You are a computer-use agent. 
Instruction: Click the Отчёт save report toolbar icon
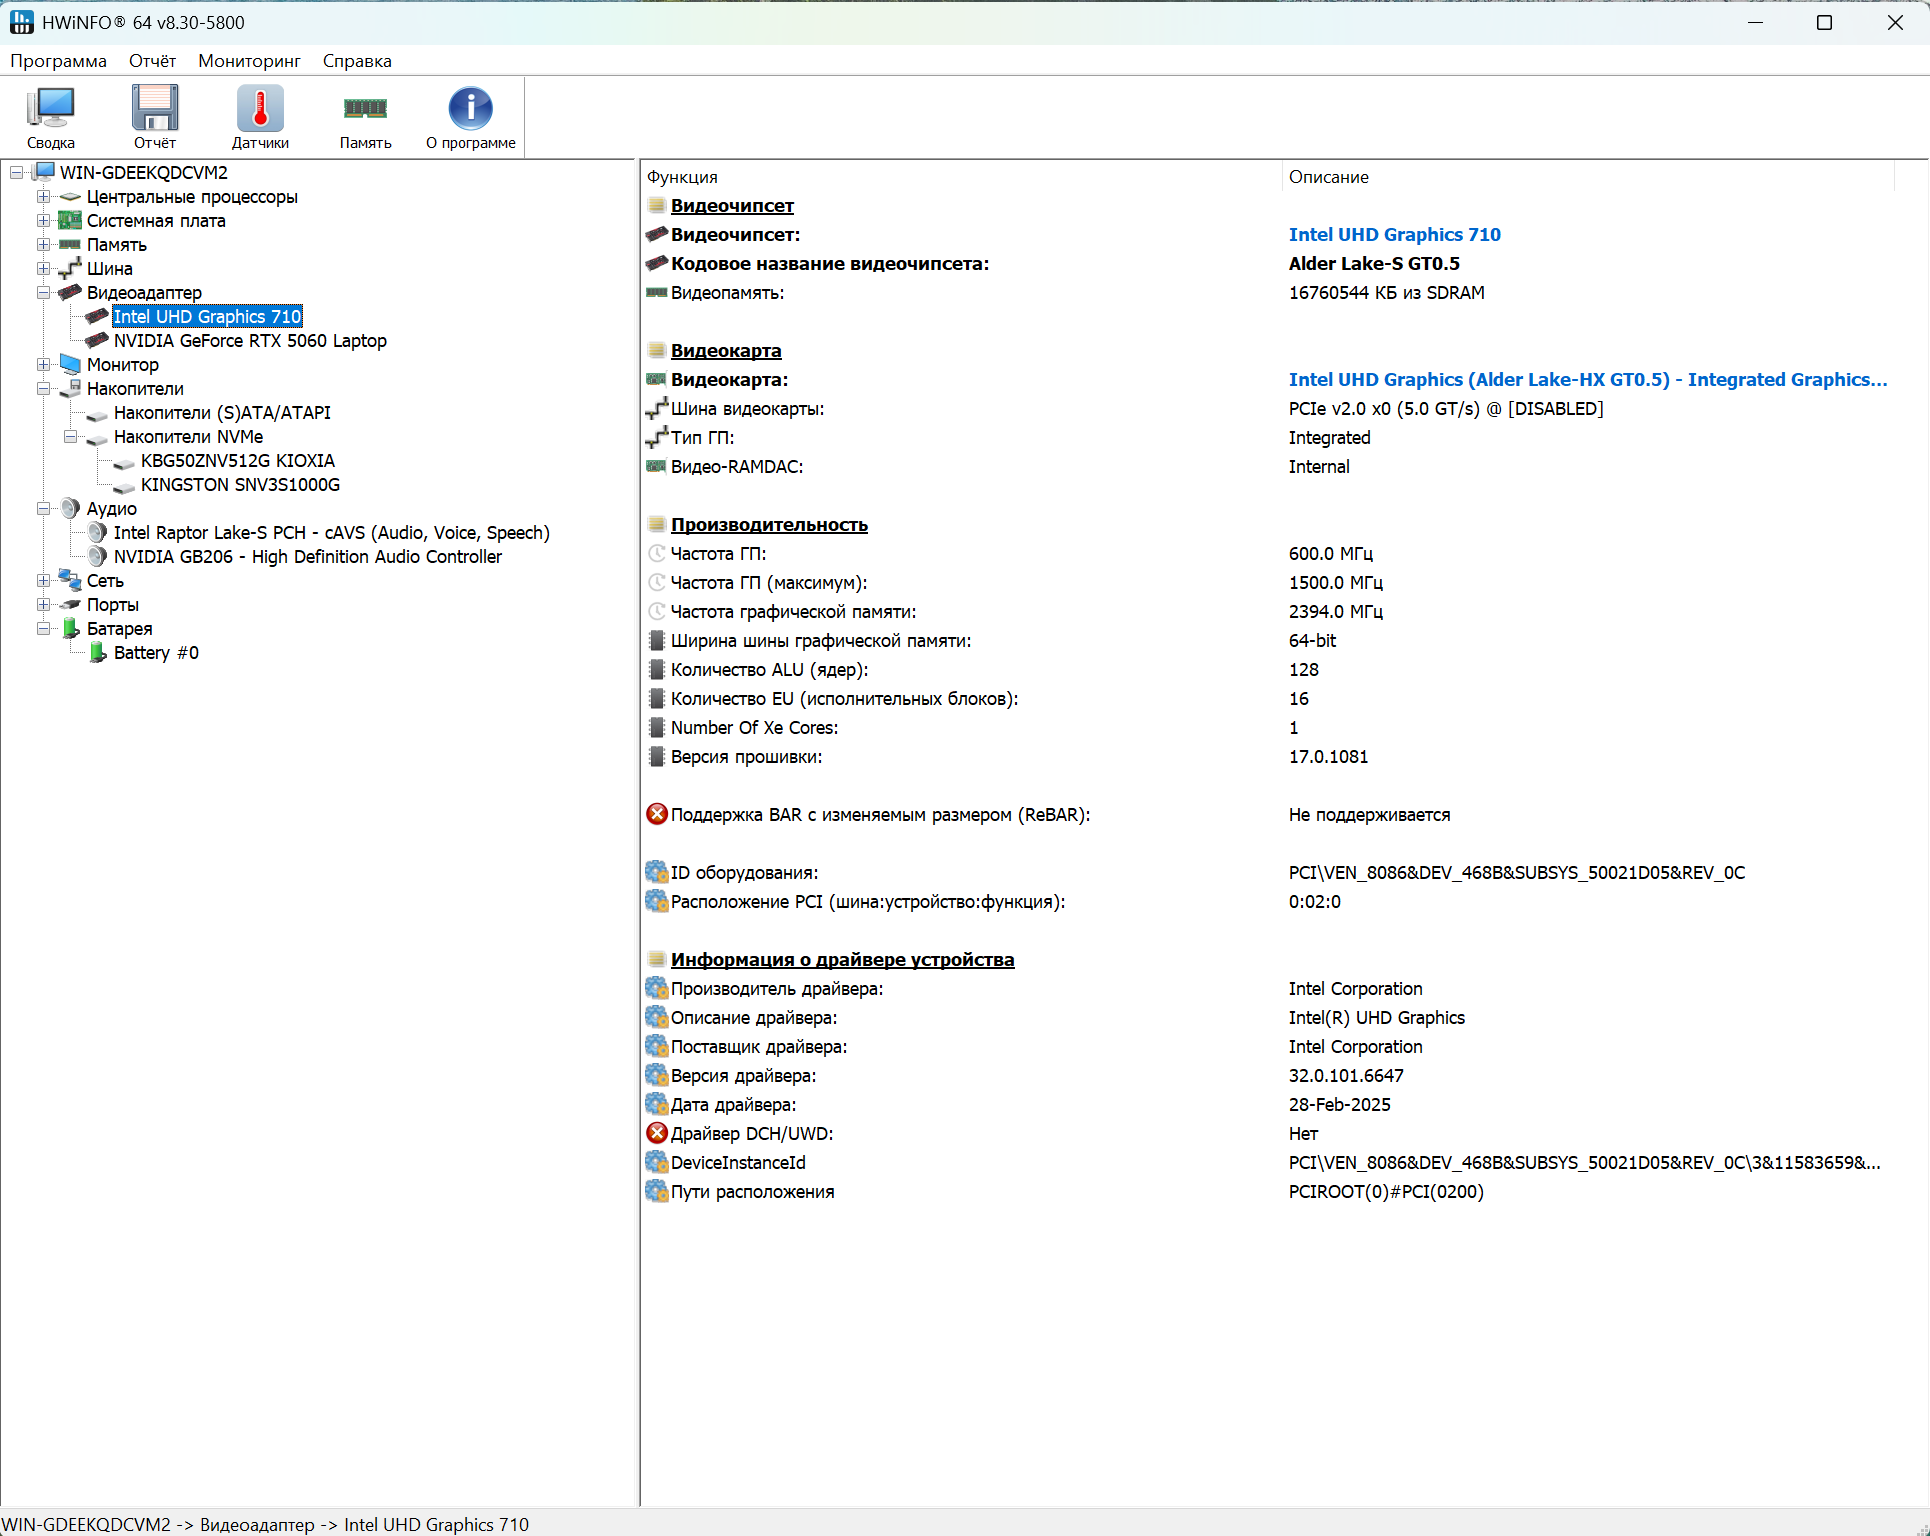coord(155,117)
